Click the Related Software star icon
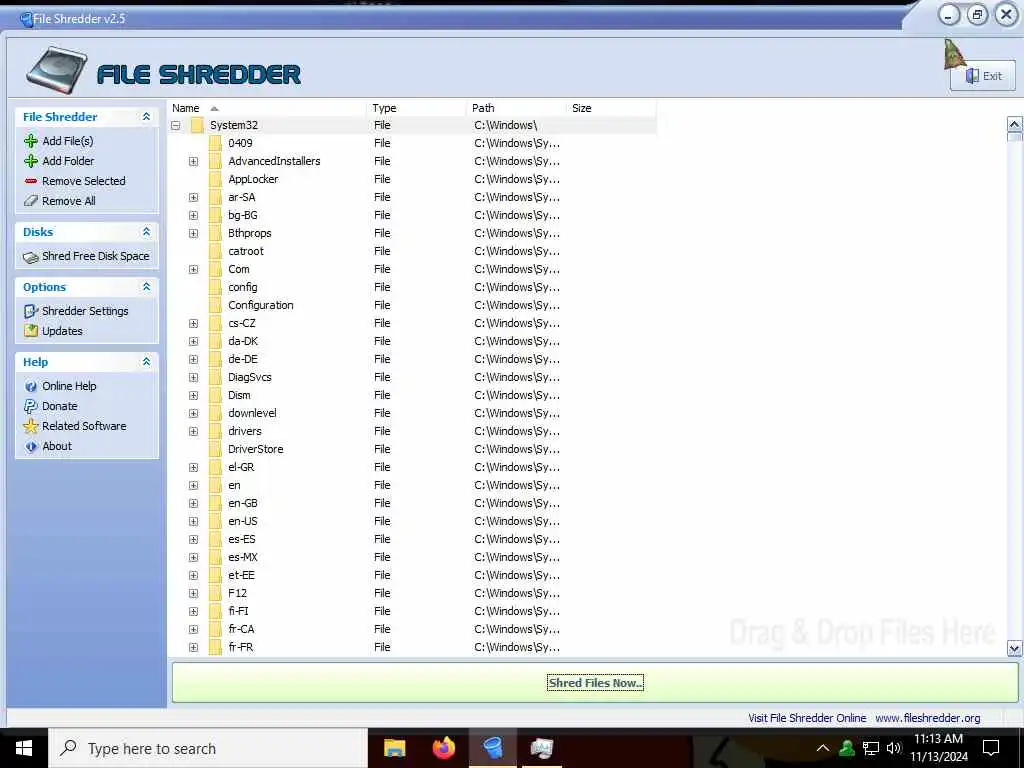The image size is (1024, 768). 30,426
